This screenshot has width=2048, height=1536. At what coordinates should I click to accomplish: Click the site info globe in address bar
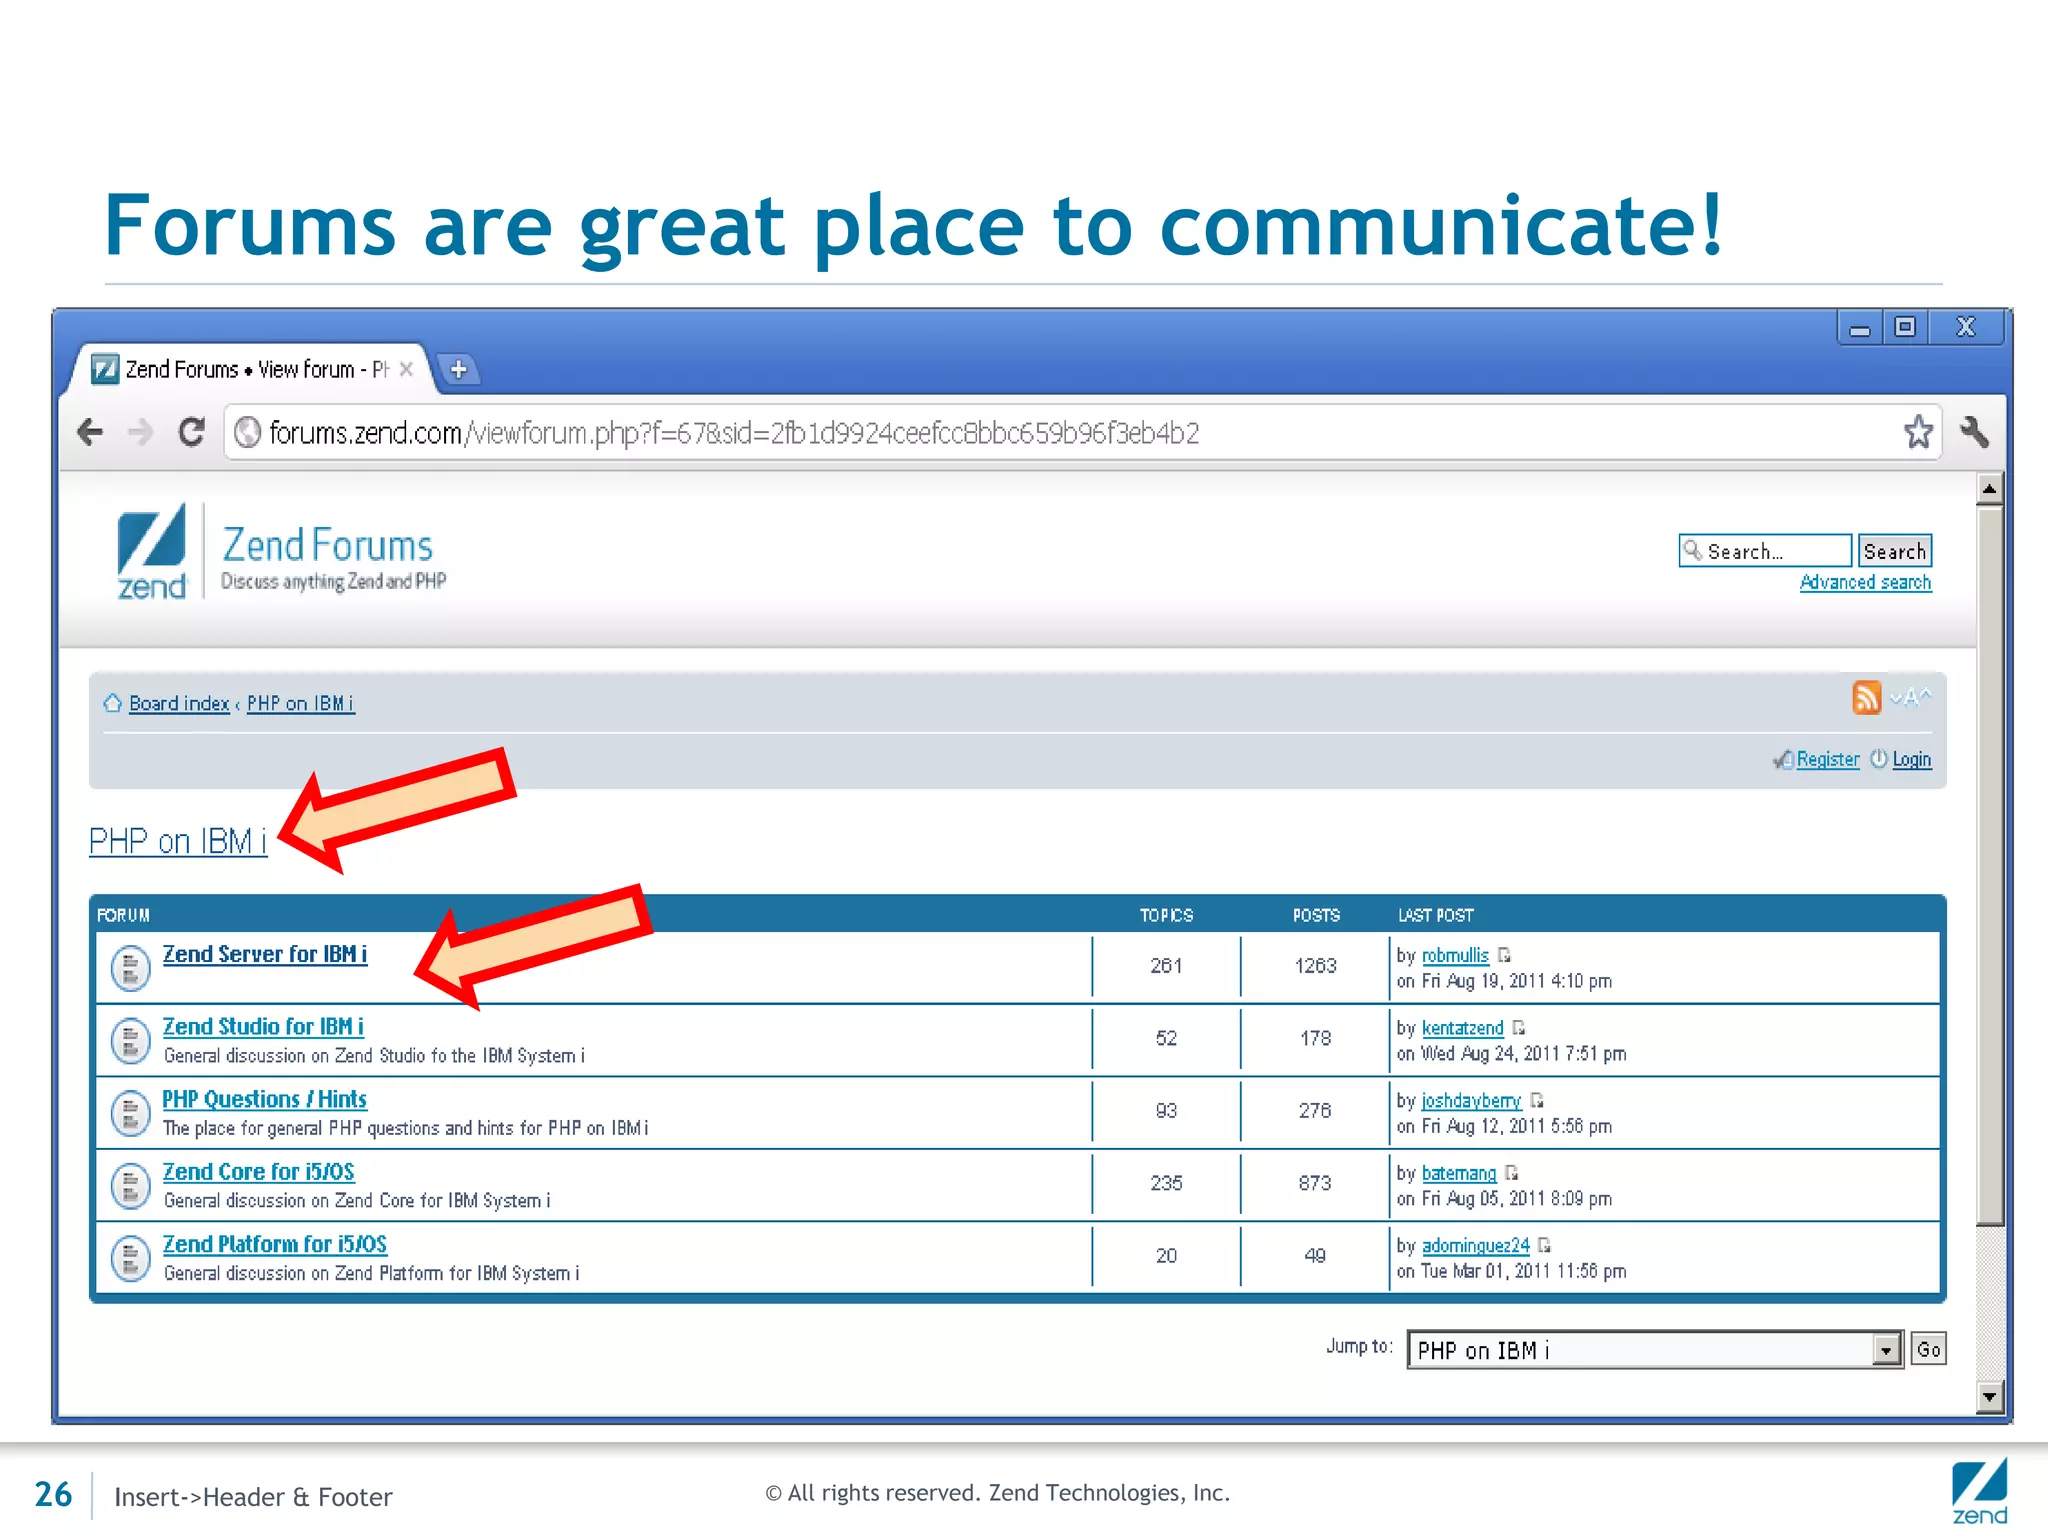[247, 432]
